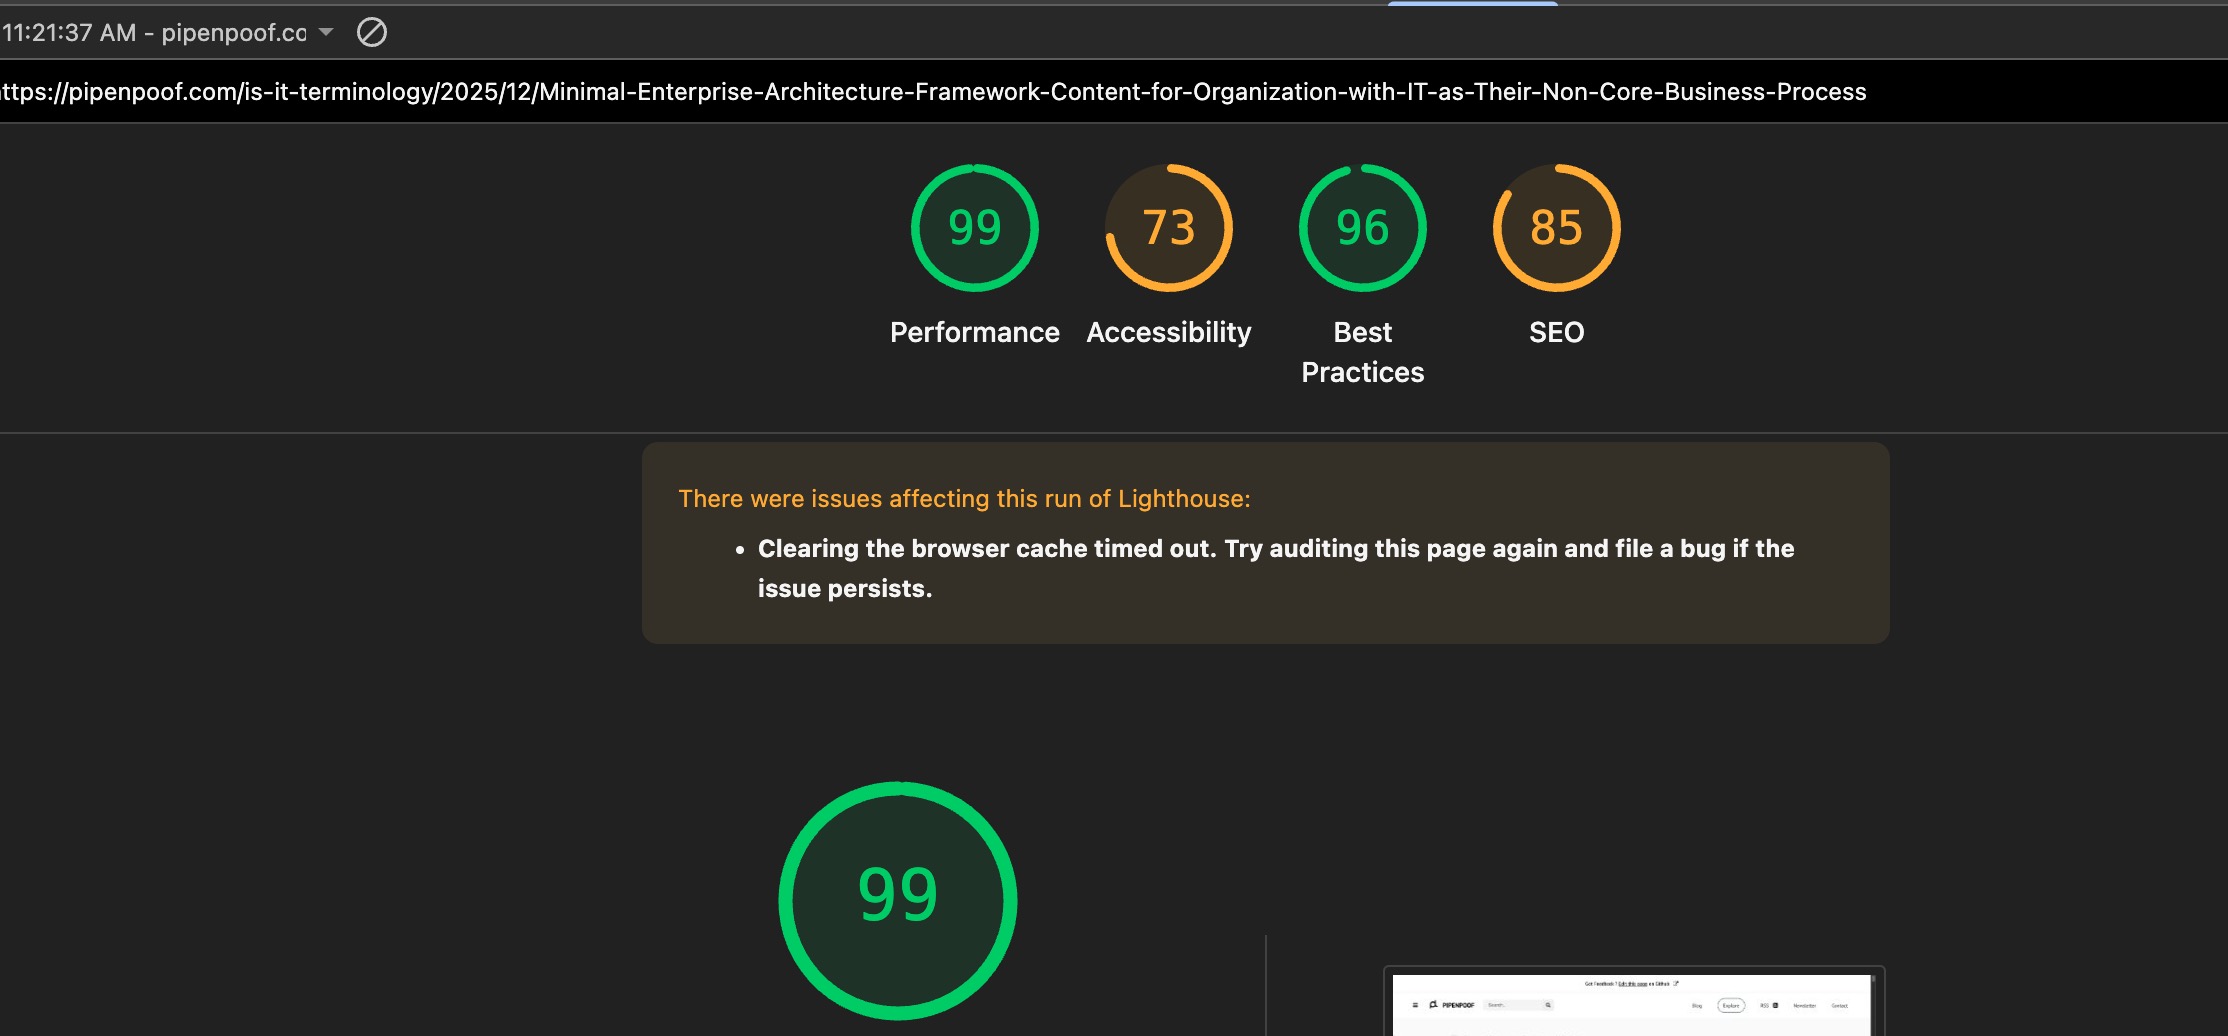Open the report selector dropdown arrow
This screenshot has height=1036, width=2228.
point(326,33)
